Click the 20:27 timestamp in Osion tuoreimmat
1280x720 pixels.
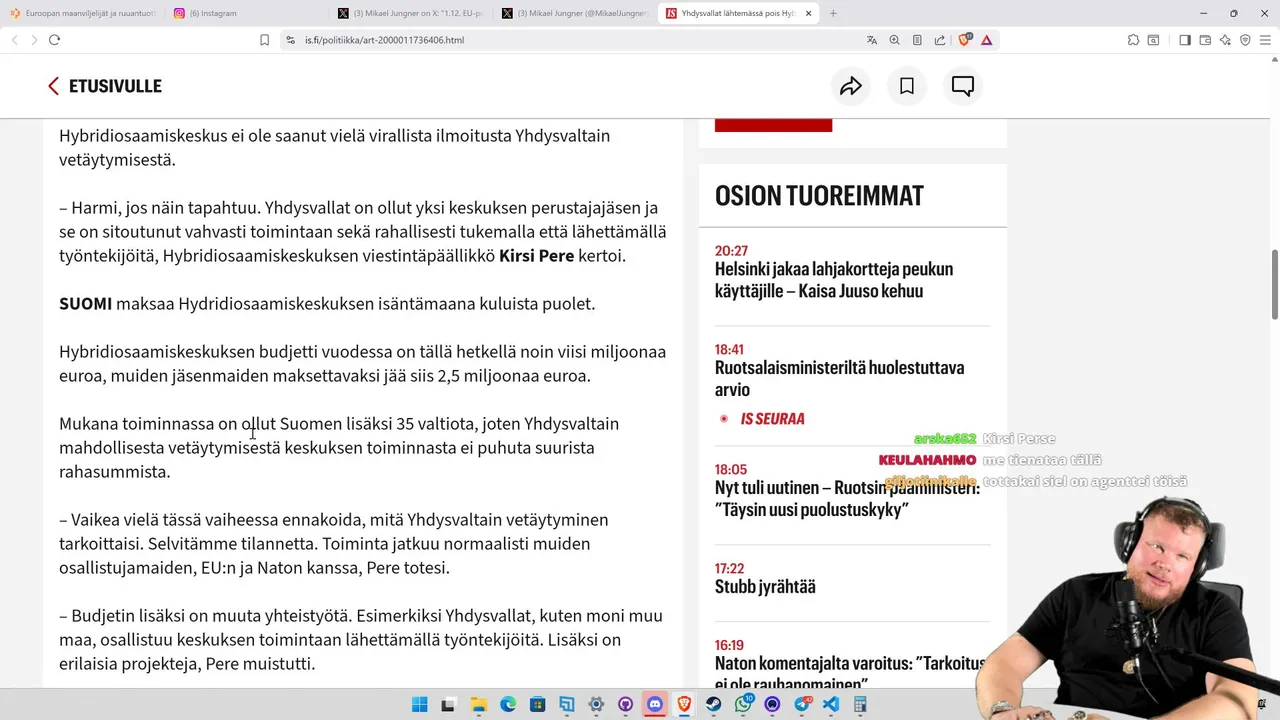pos(731,251)
